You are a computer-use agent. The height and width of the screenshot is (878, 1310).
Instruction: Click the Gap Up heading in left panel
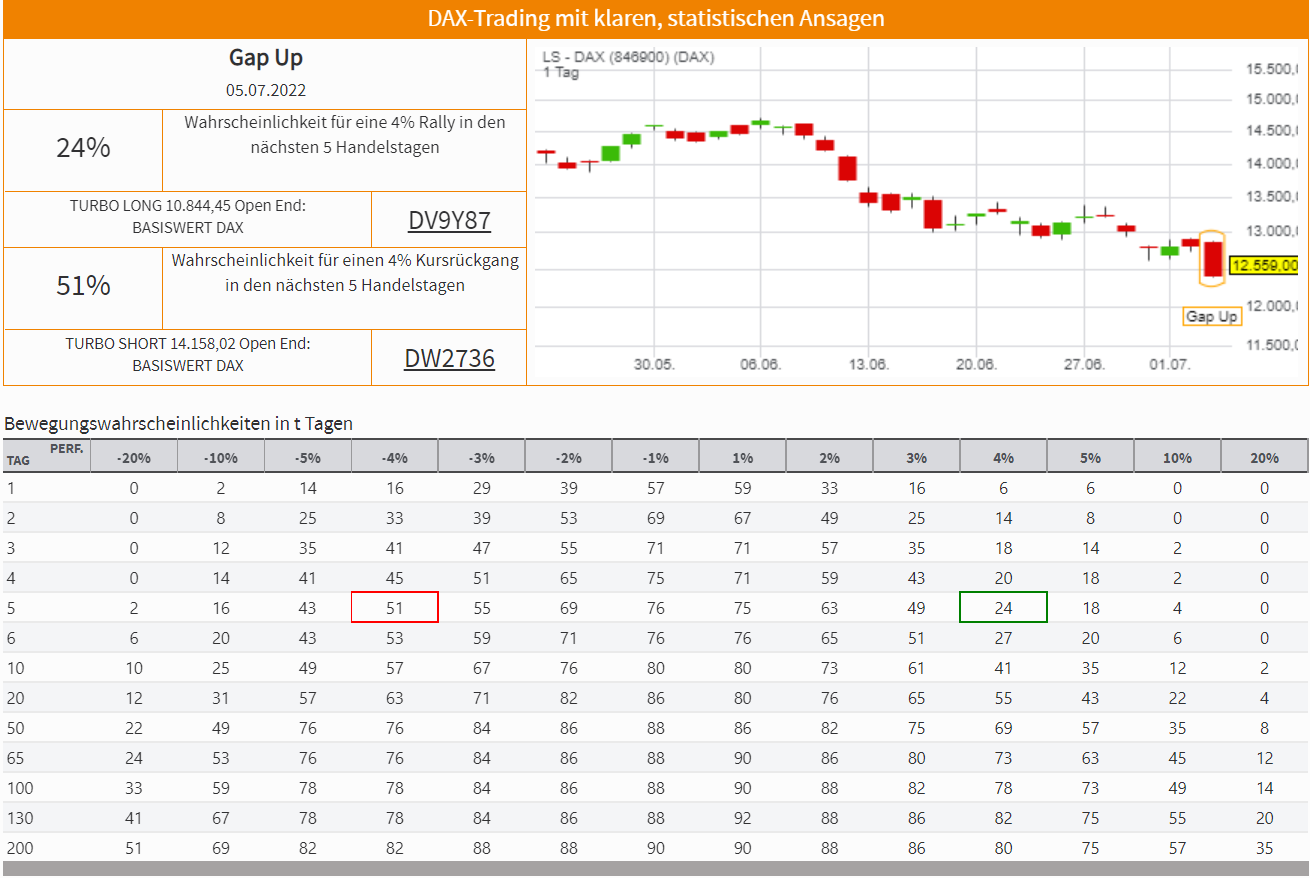click(265, 58)
